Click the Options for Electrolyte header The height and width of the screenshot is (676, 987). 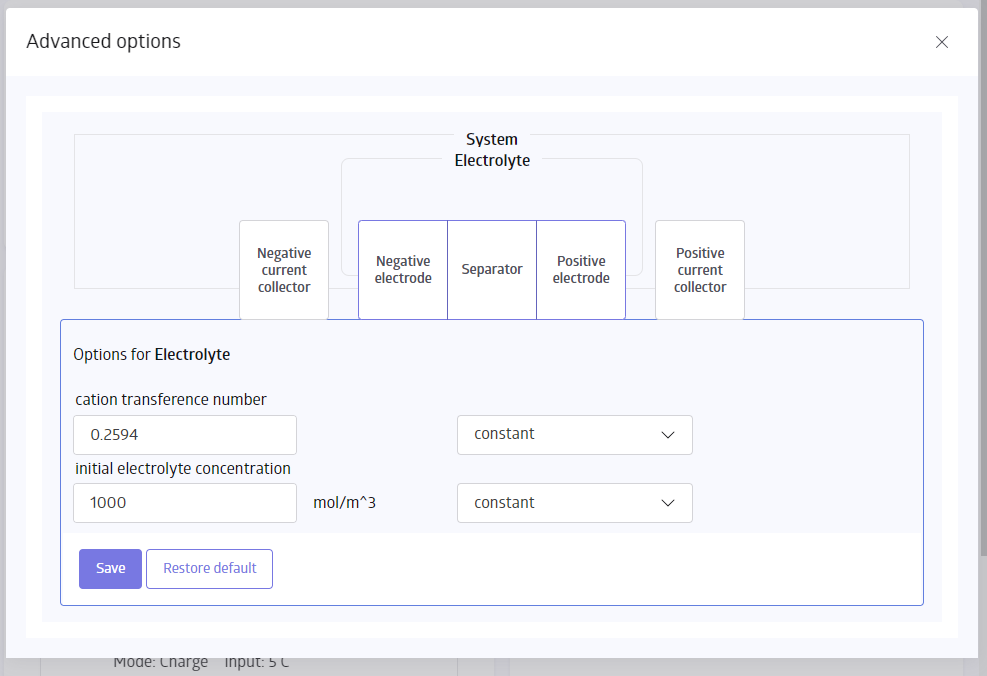pos(151,354)
